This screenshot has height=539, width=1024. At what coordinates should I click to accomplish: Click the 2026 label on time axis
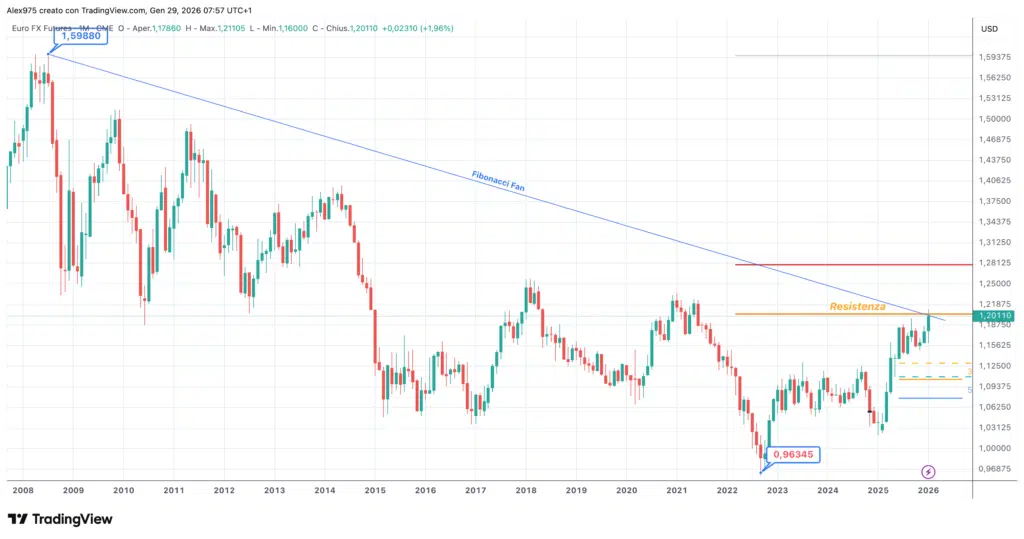coord(929,491)
